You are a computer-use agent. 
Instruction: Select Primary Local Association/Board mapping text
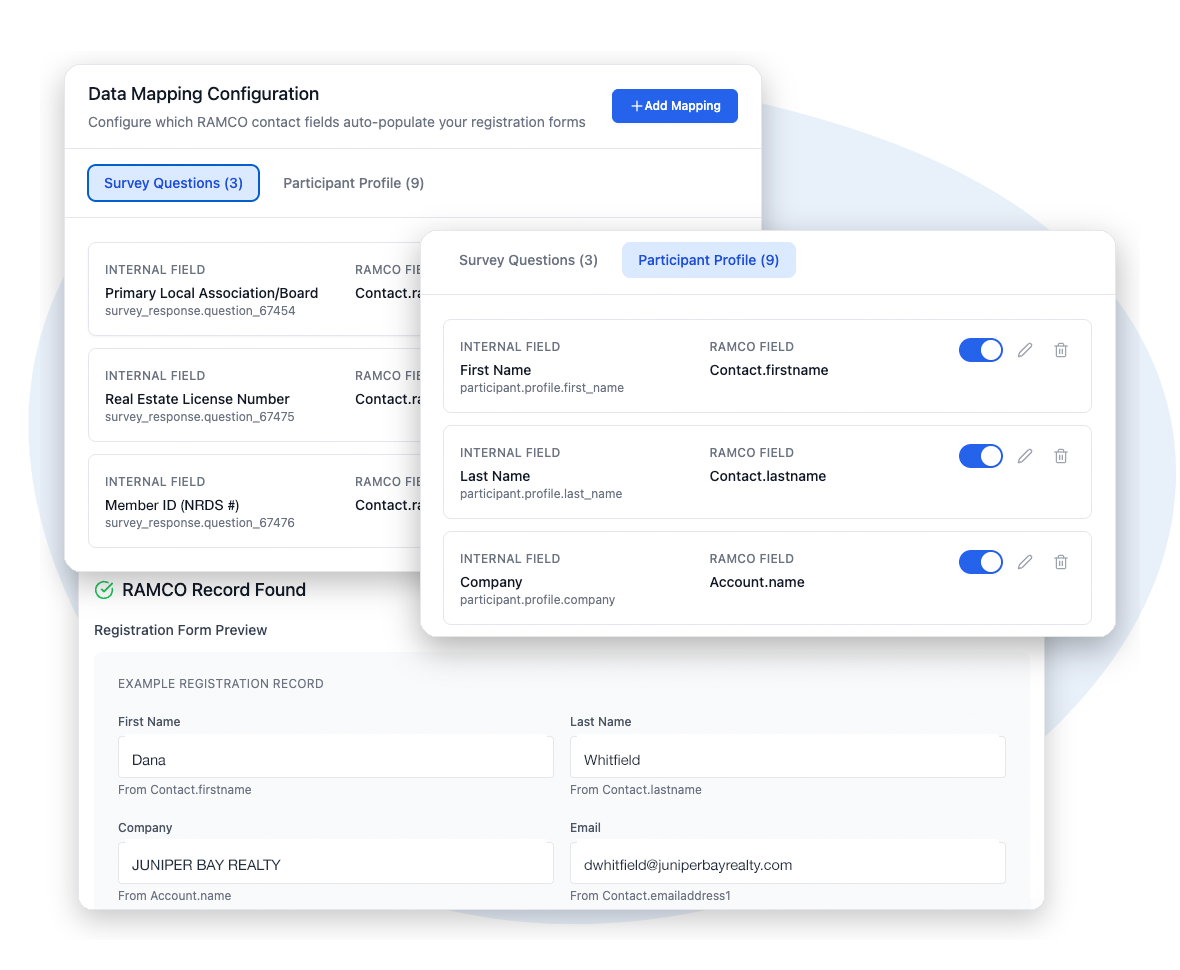click(211, 293)
